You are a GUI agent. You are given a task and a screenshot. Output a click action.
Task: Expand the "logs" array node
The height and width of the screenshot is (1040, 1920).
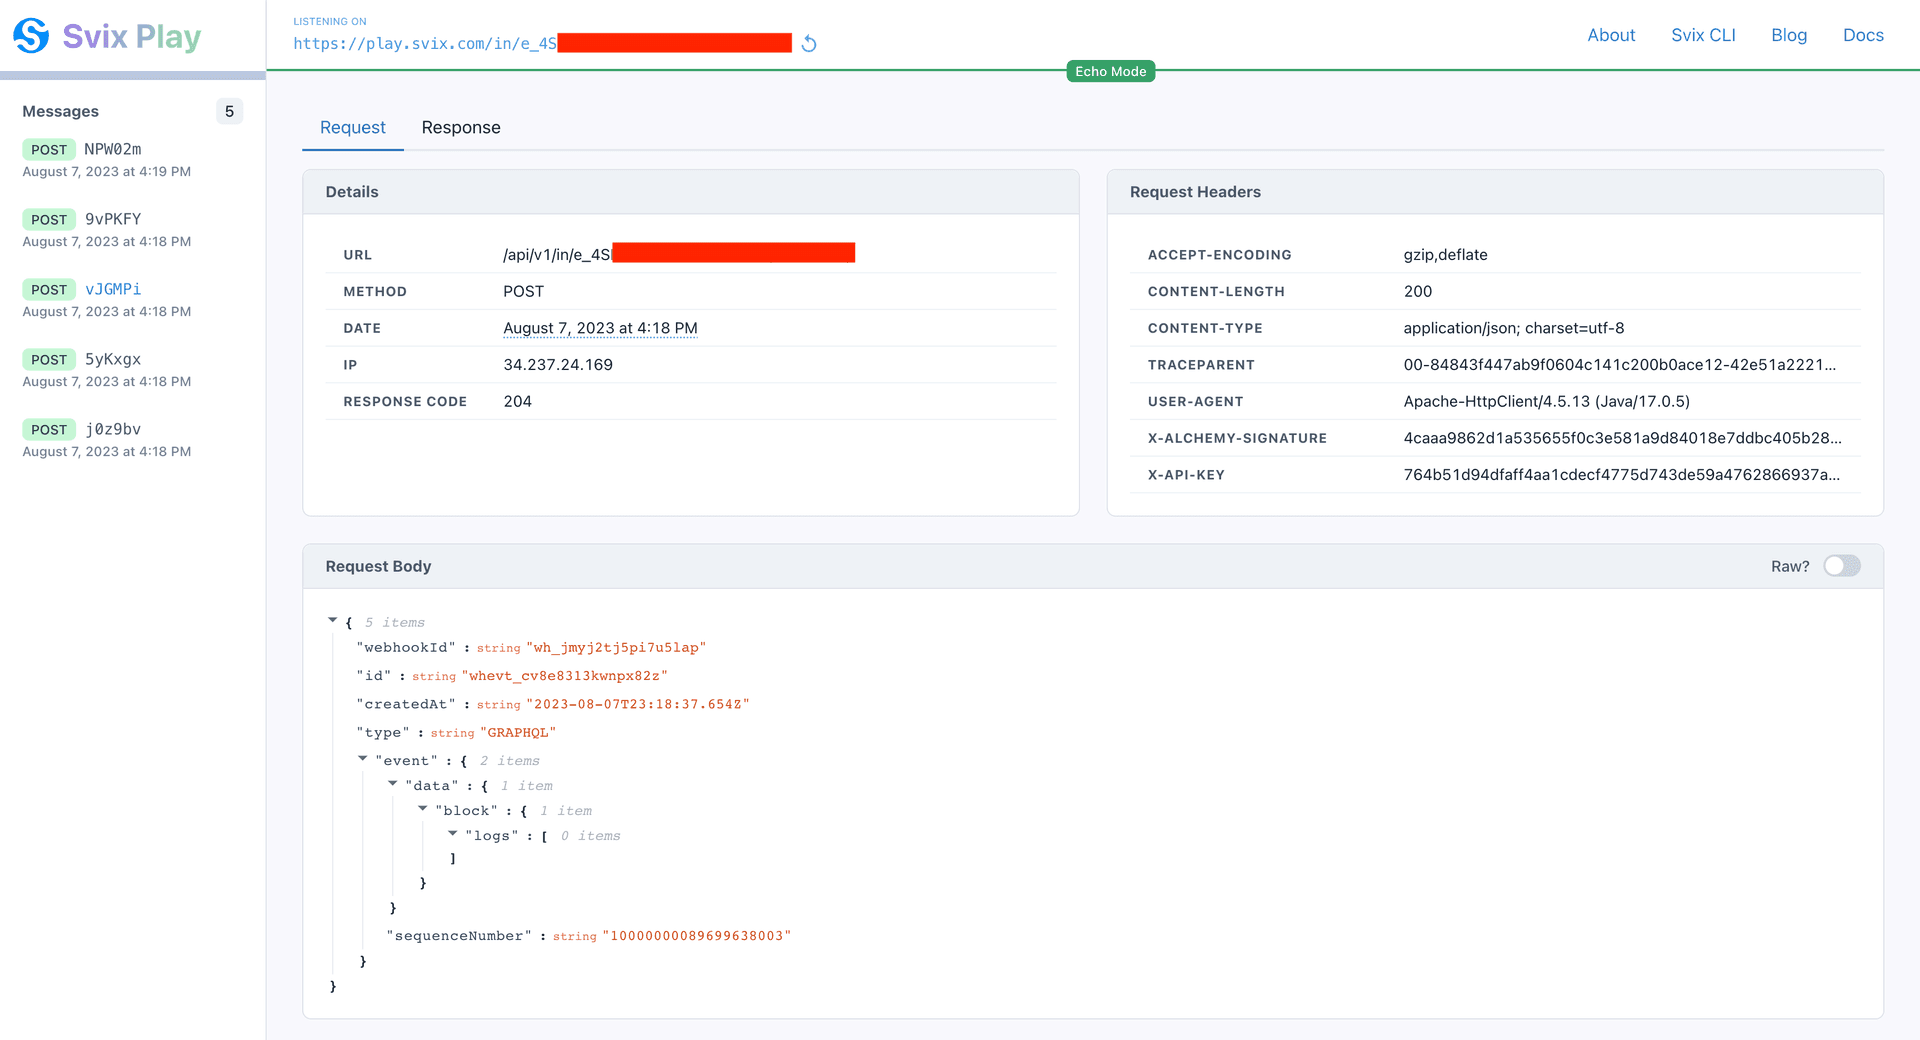click(453, 834)
